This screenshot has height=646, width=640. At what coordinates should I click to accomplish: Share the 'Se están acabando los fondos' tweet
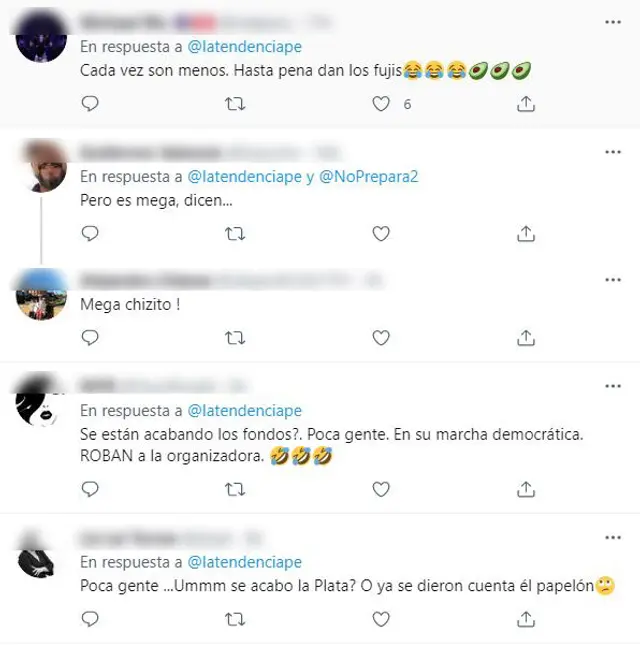526,489
